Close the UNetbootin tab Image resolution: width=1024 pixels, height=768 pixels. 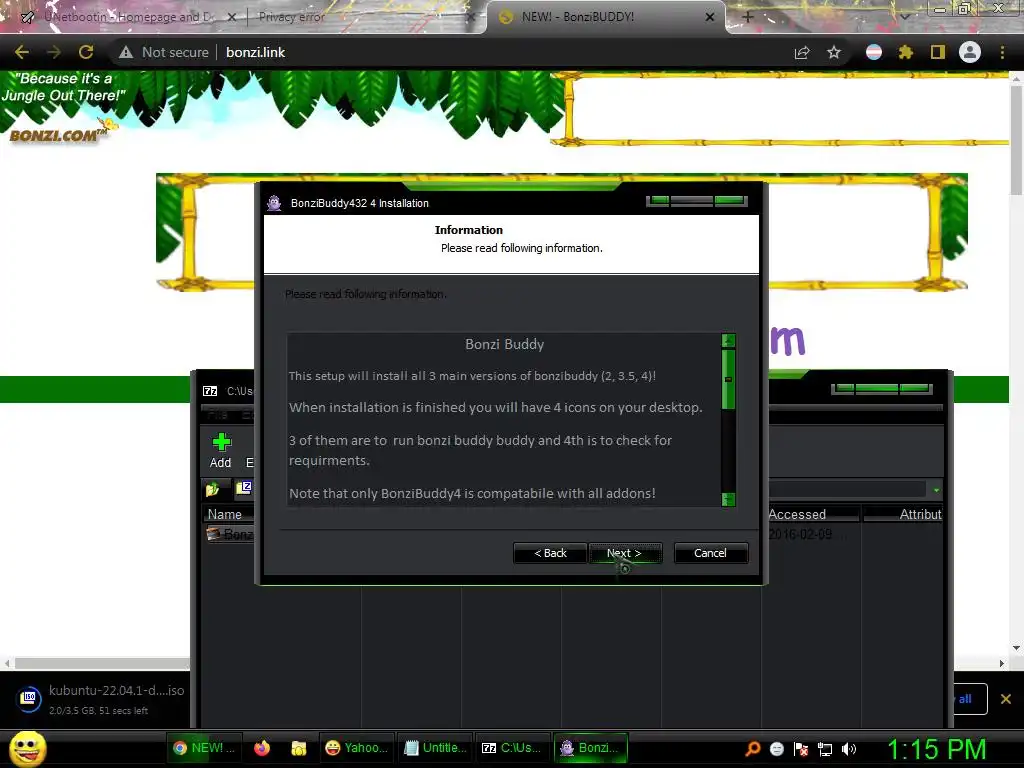coord(231,17)
